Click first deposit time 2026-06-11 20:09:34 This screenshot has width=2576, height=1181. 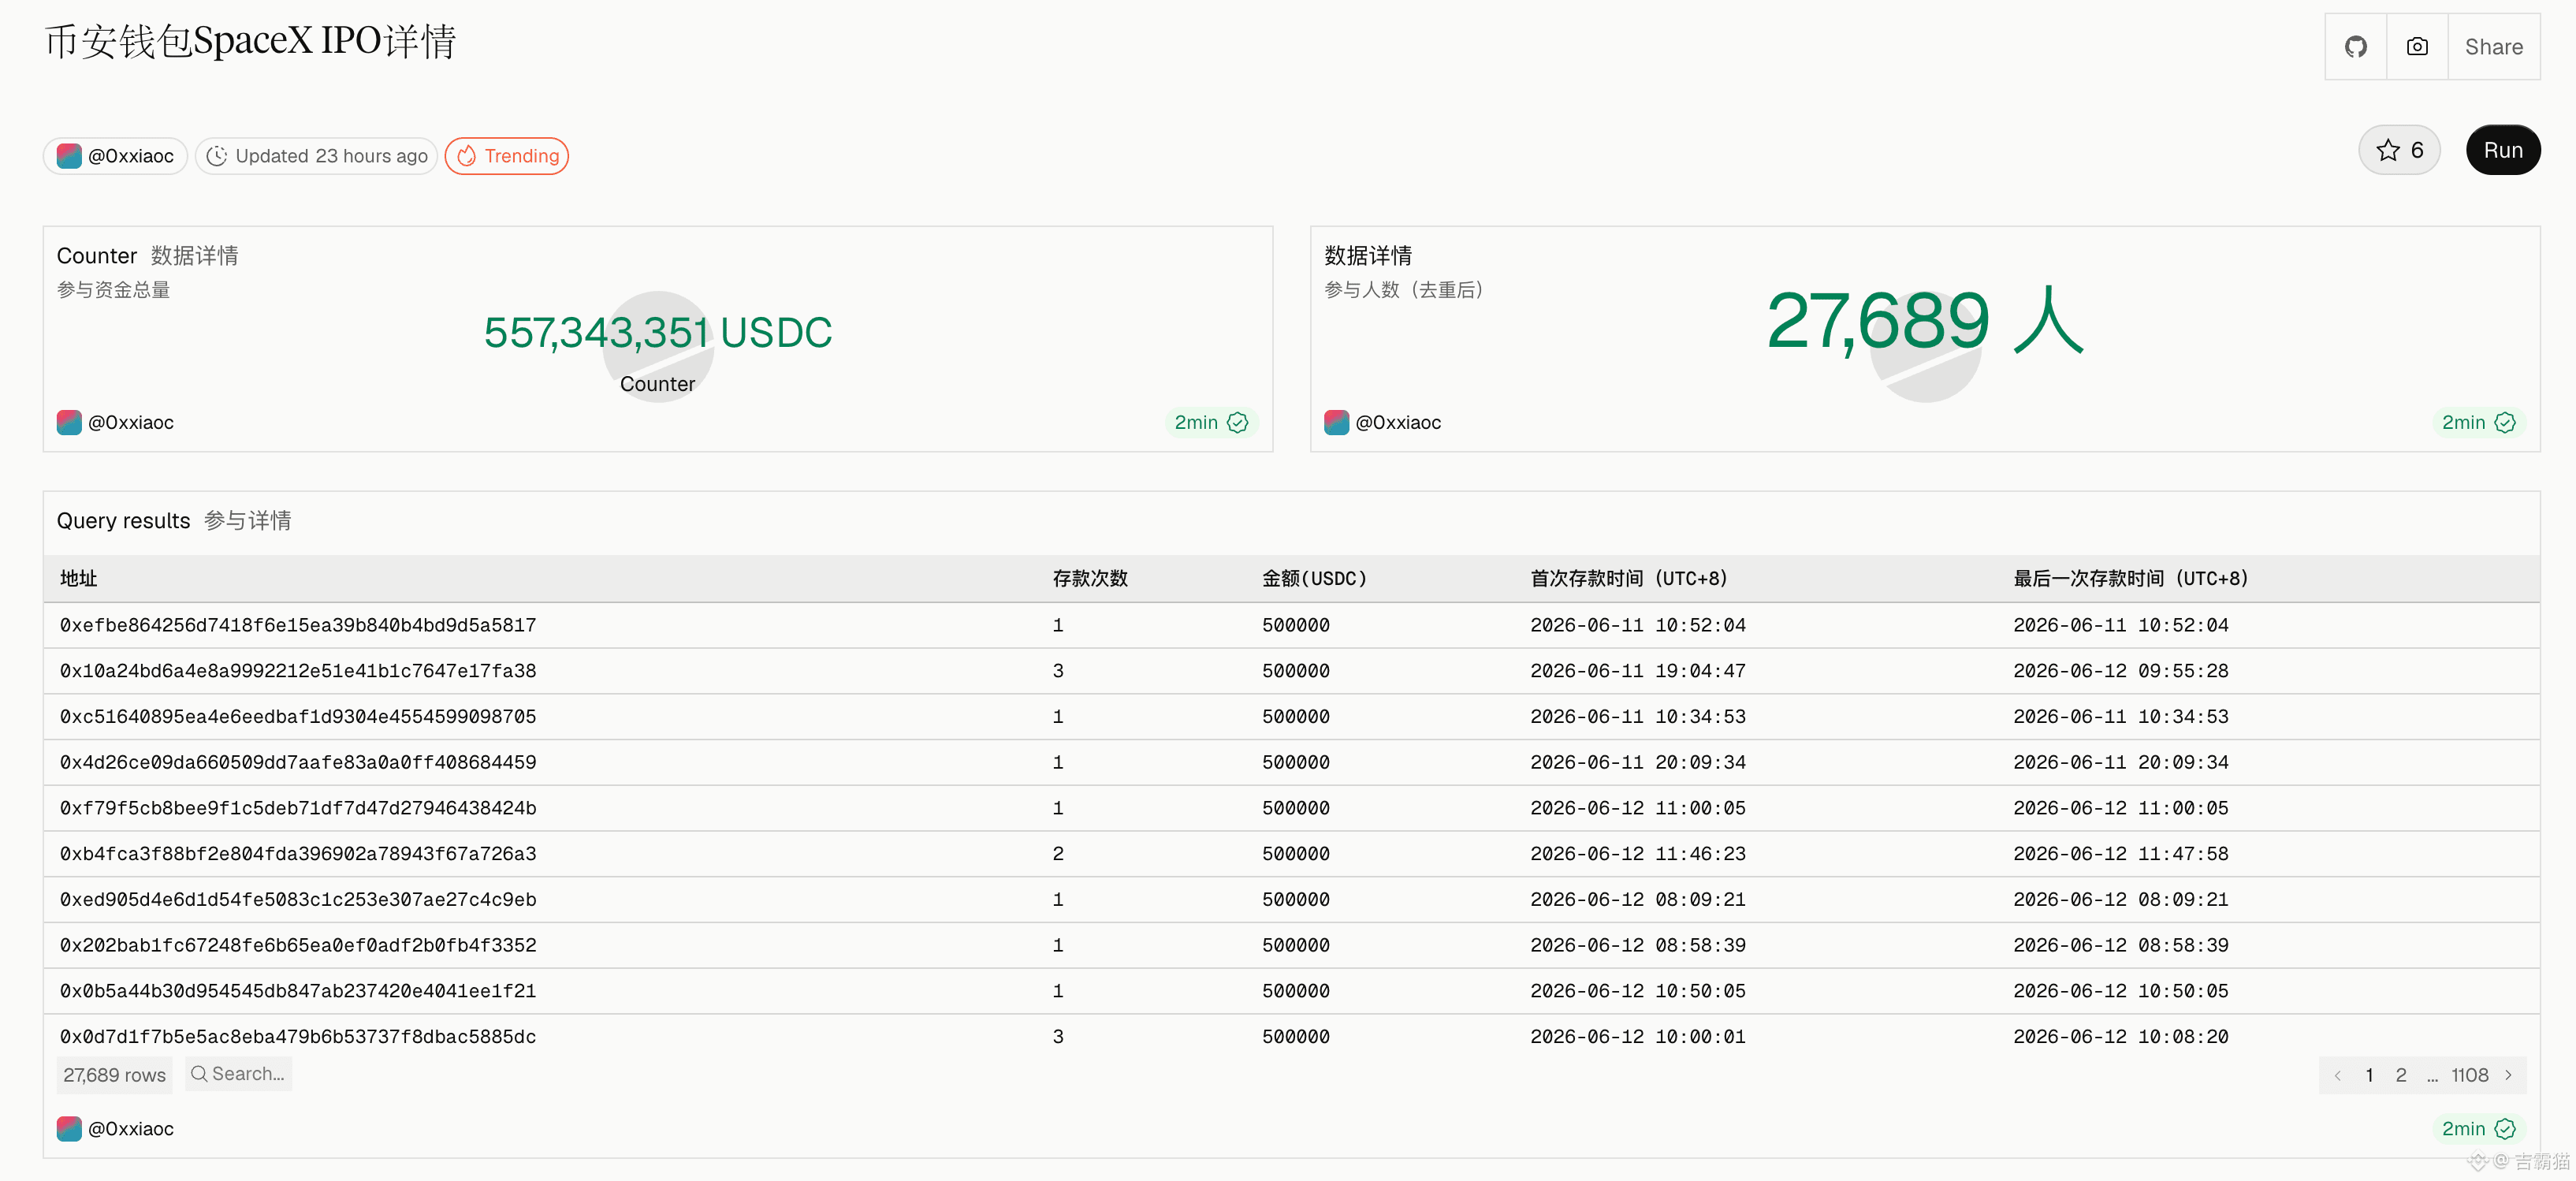(x=1638, y=762)
